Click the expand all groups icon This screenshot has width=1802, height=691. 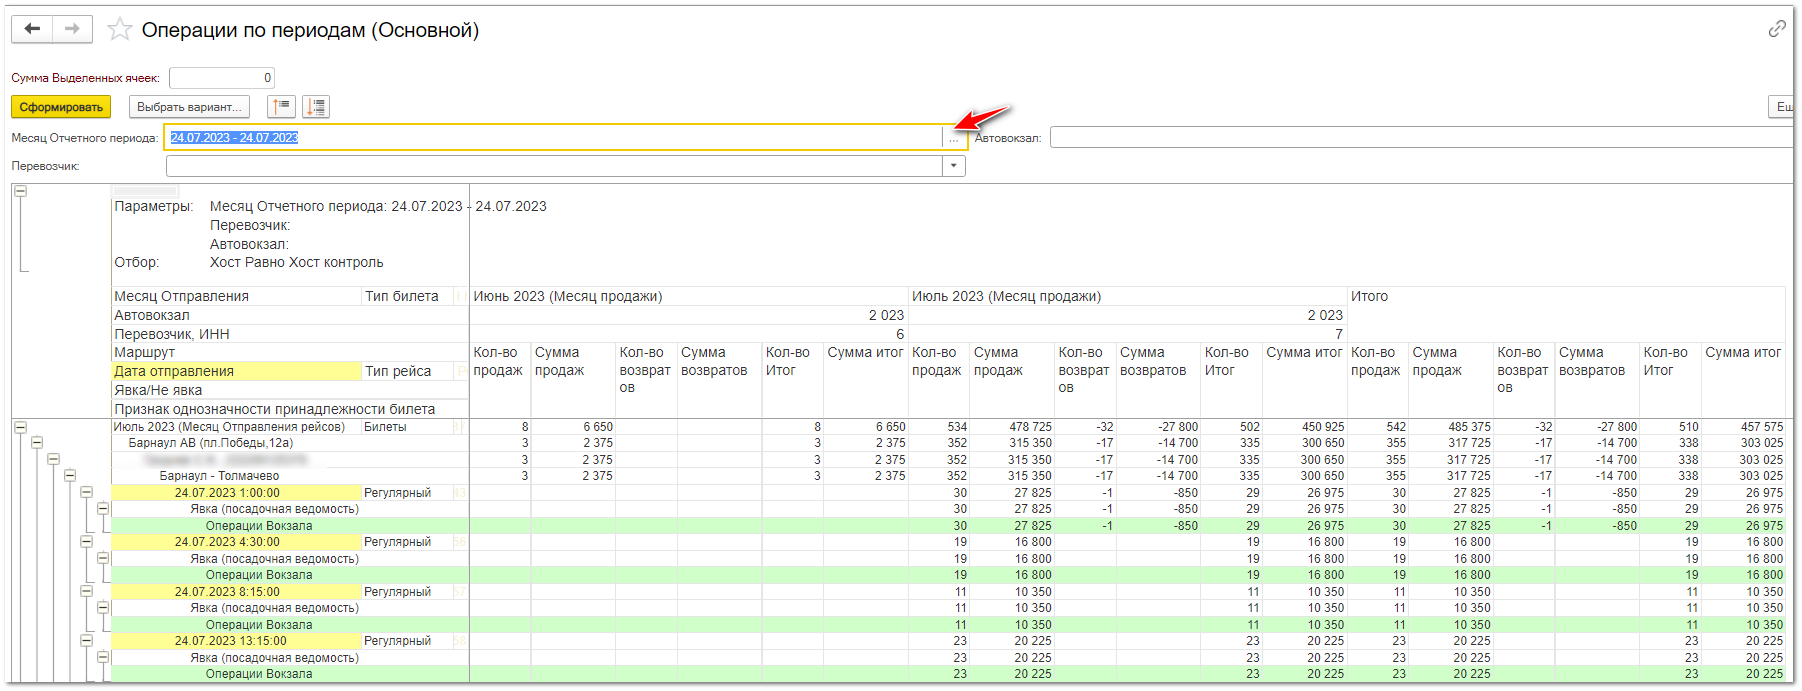click(x=316, y=107)
